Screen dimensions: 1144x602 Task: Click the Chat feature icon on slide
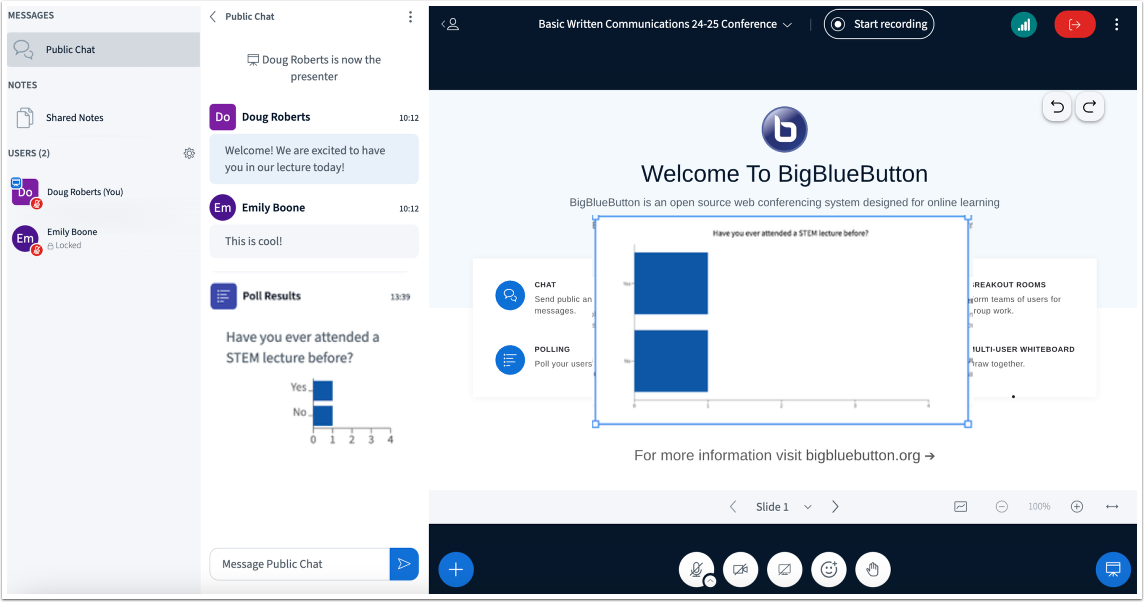pyautogui.click(x=510, y=296)
